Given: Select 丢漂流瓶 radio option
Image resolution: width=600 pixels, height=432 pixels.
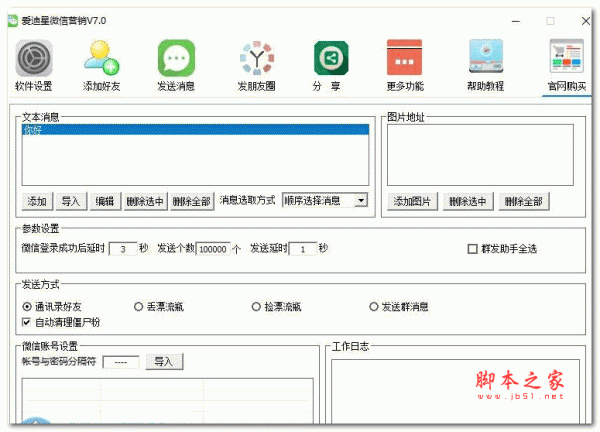Looking at the screenshot, I should coord(138,306).
